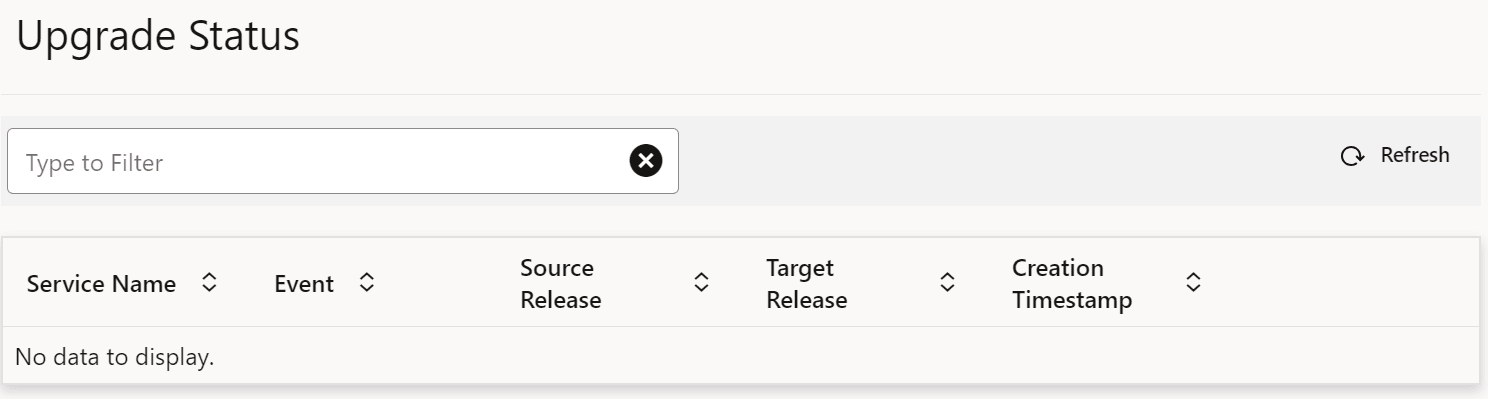Toggle sort arrows beside Source Release
This screenshot has height=399, width=1488.
(702, 283)
